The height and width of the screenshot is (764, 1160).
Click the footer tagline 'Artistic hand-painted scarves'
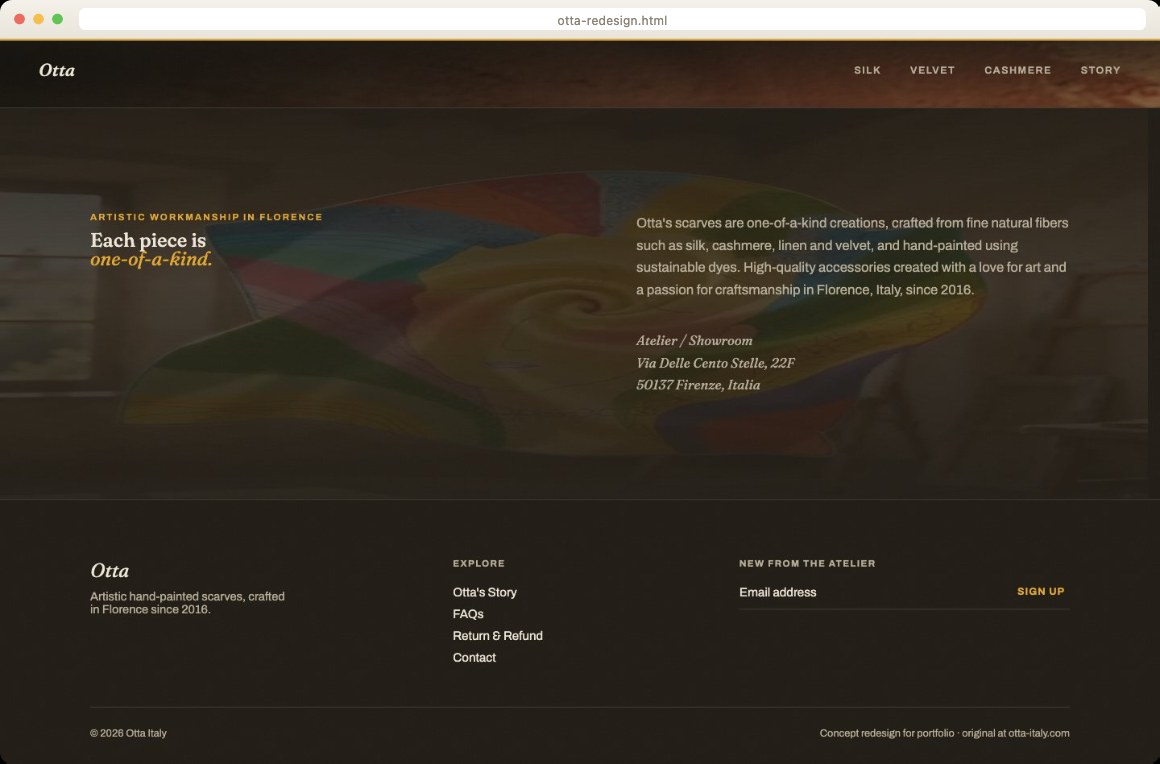point(187,603)
